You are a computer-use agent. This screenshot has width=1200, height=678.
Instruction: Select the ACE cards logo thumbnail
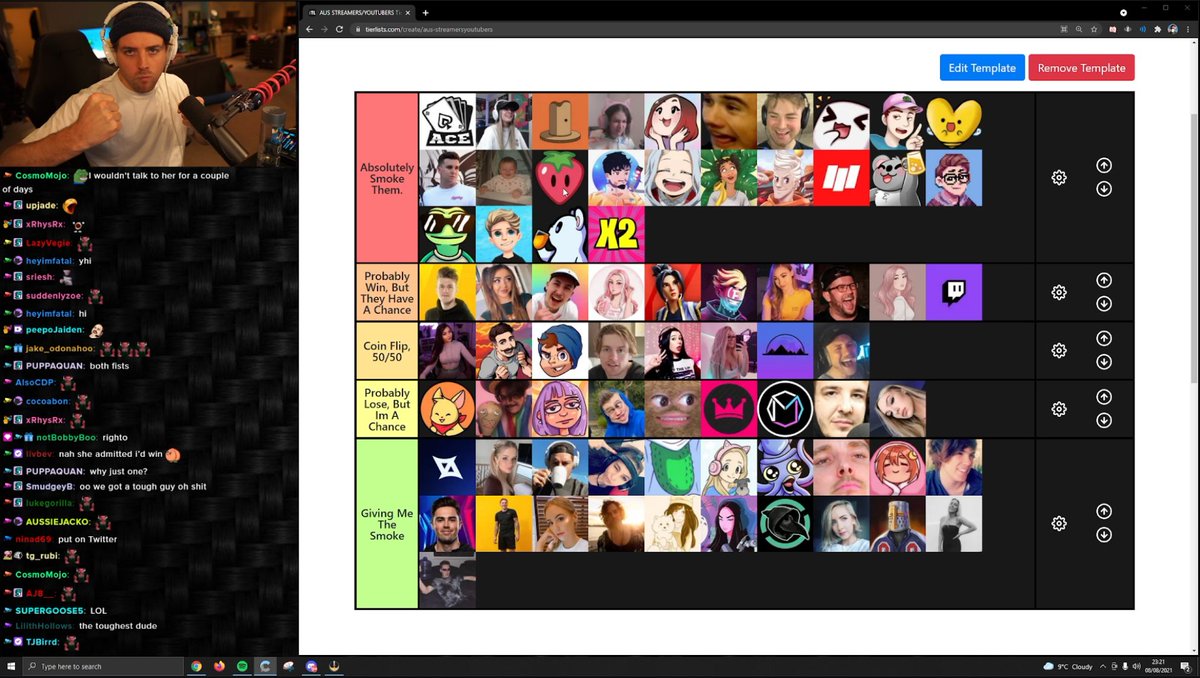click(x=448, y=121)
